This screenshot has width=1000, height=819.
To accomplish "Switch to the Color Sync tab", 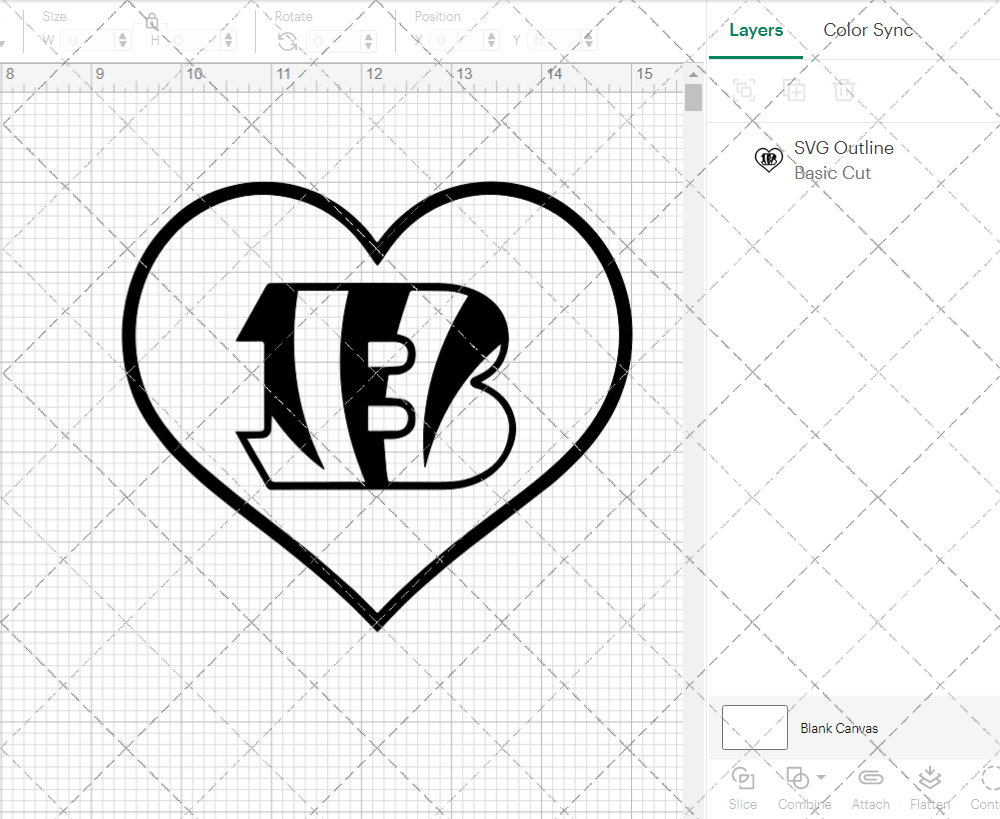I will tap(867, 30).
